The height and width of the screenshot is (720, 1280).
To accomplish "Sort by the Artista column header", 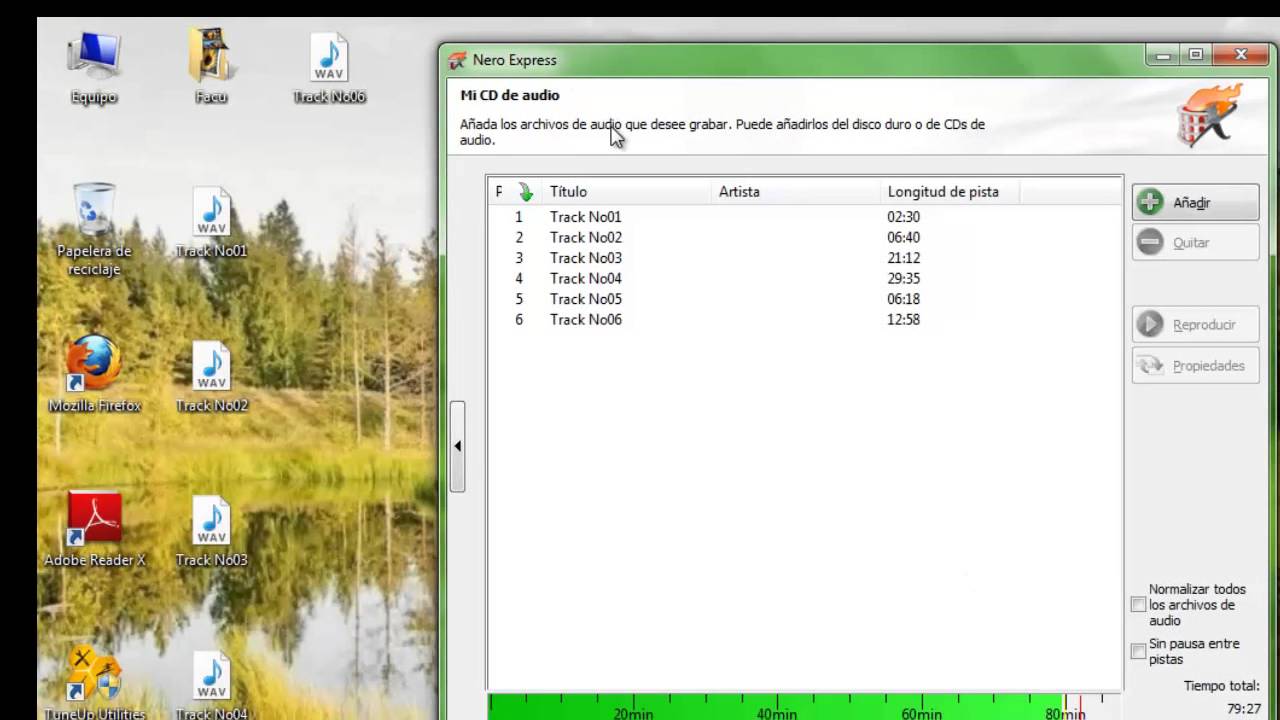I will (x=795, y=192).
